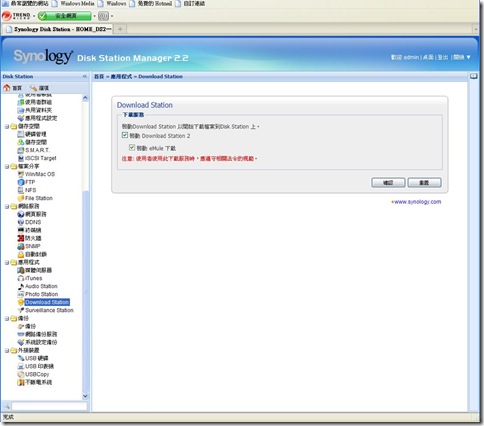Click the Trend Micro logo icon
Image resolution: width=484 pixels, height=426 pixels.
(7, 16)
